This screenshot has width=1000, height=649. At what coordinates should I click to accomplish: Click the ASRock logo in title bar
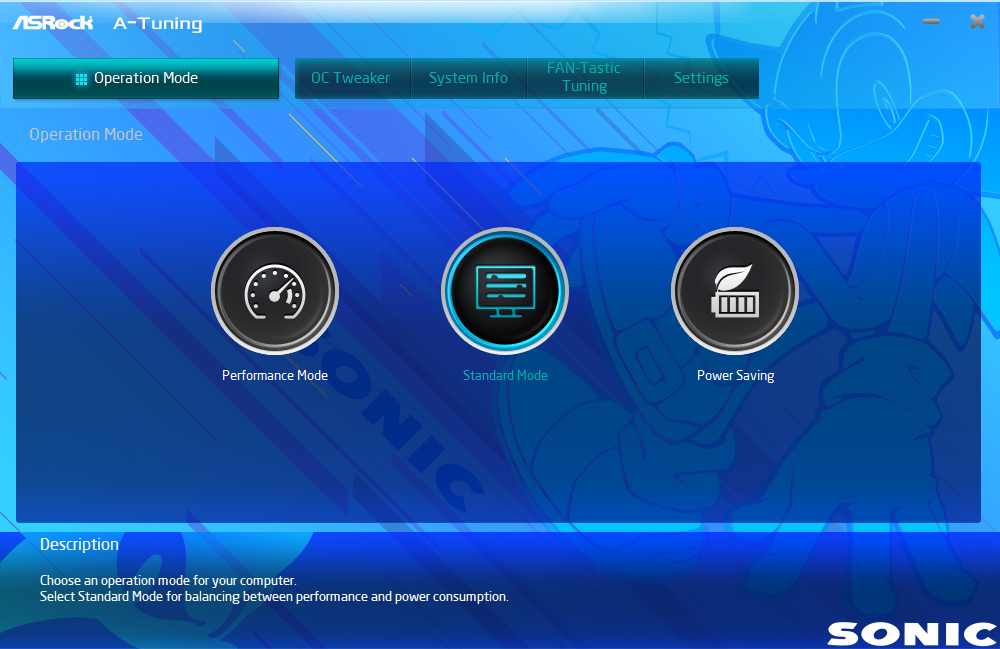[52, 22]
